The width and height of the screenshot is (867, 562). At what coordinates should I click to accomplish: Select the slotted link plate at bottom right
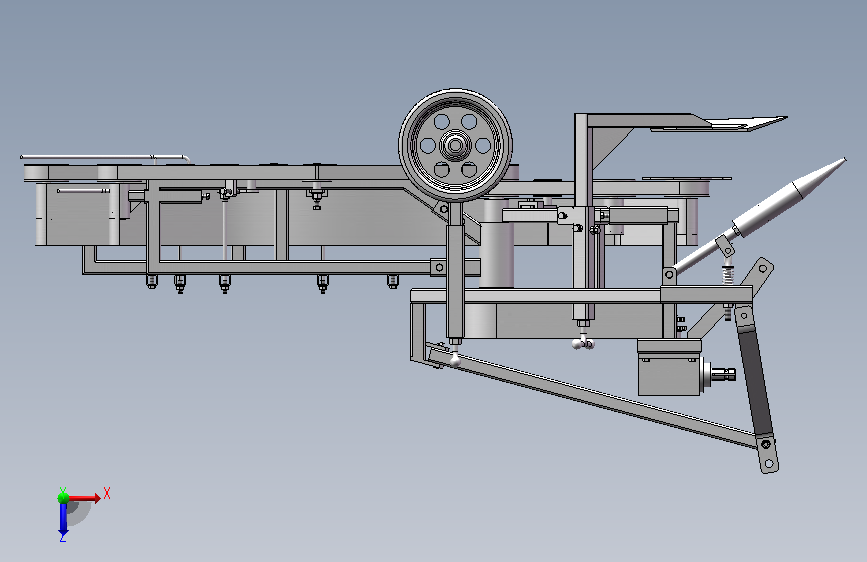(767, 454)
